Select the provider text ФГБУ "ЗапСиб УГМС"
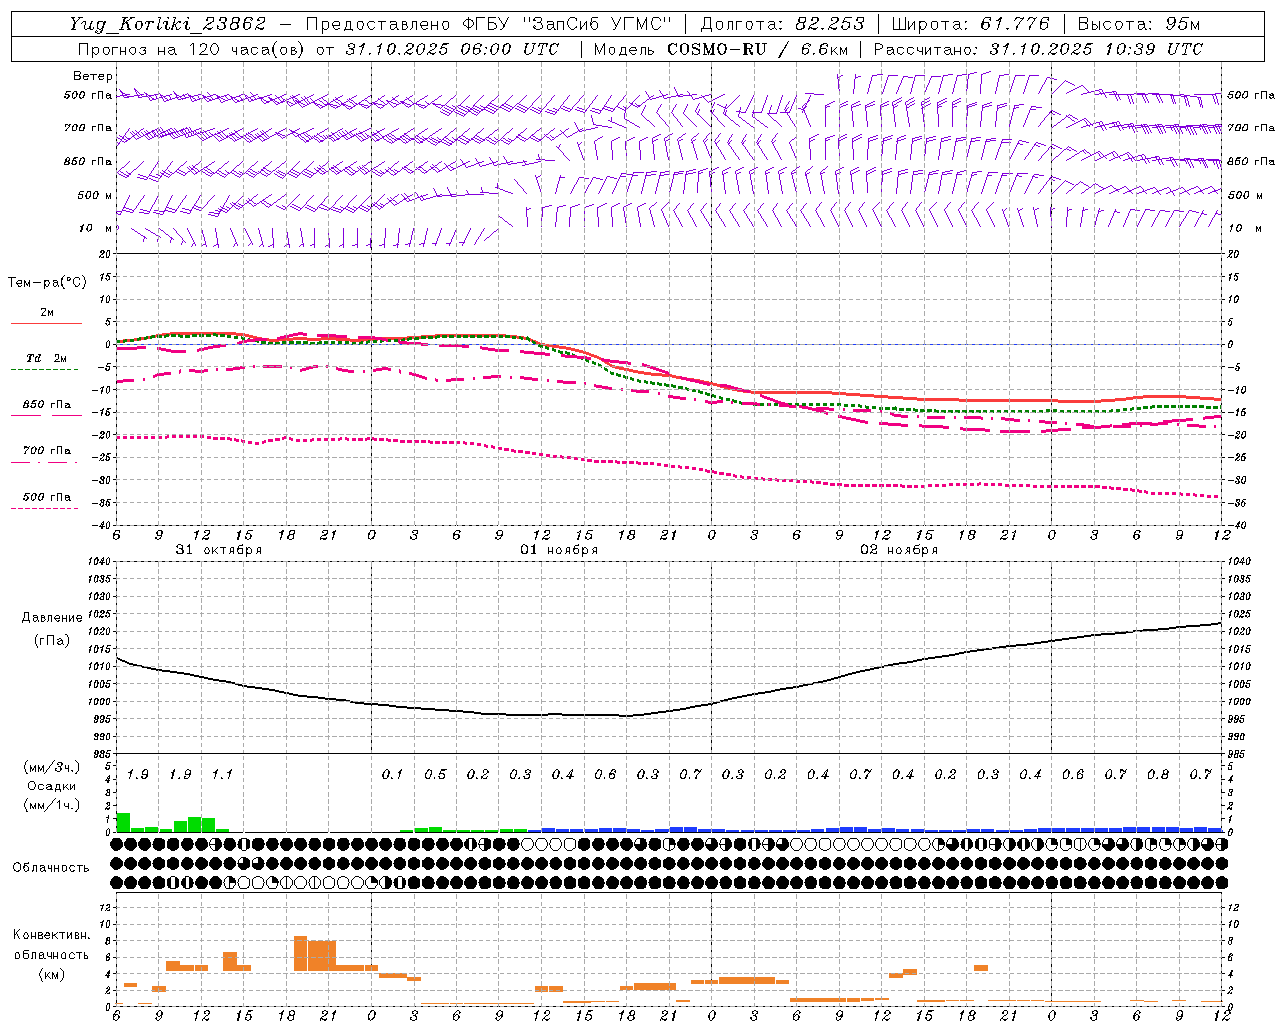Screen dimensions: 1280x1024 pos(568,24)
